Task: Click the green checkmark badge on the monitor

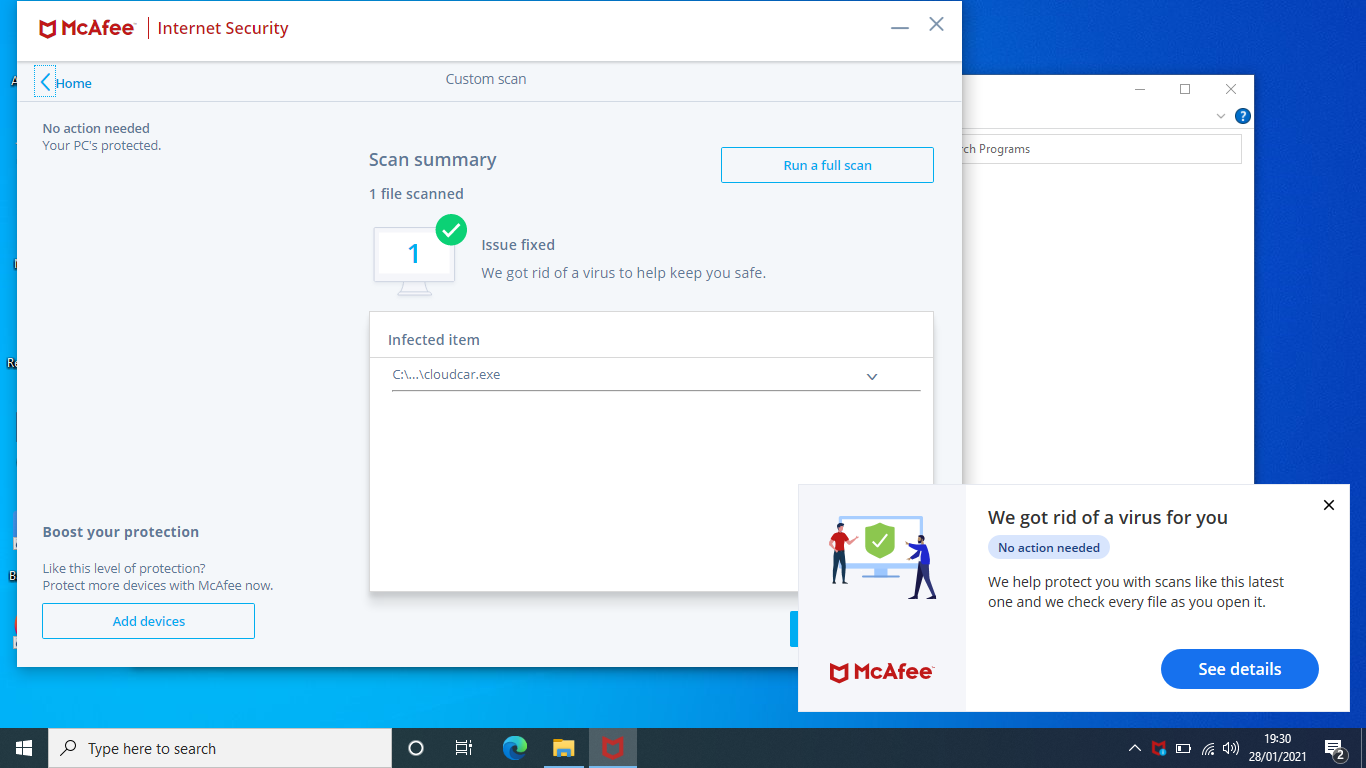Action: click(x=451, y=230)
